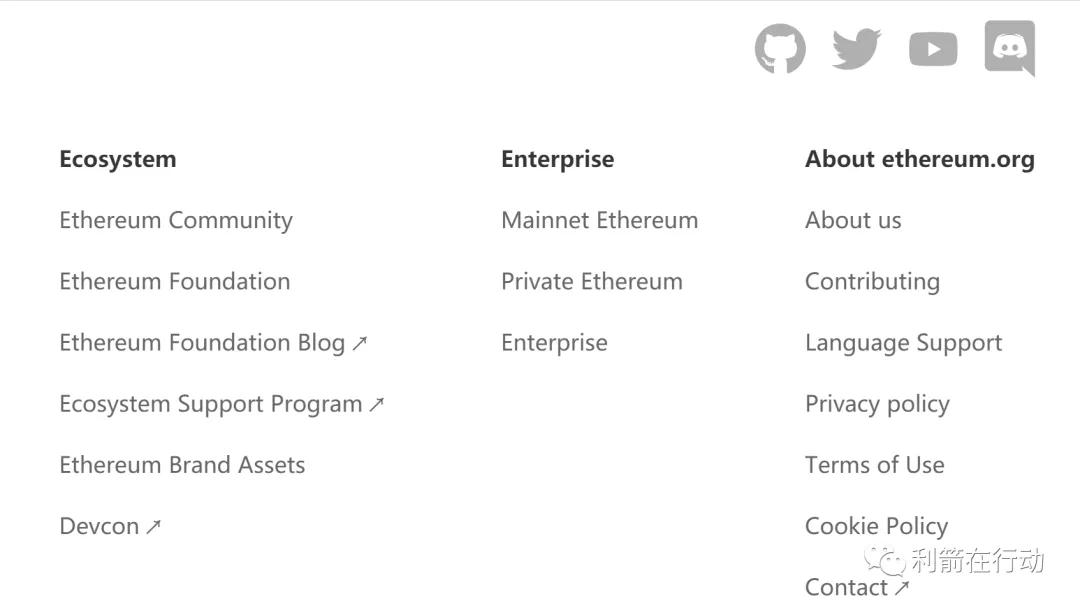
Task: Visit the Ethereum Foundation link
Action: point(175,281)
